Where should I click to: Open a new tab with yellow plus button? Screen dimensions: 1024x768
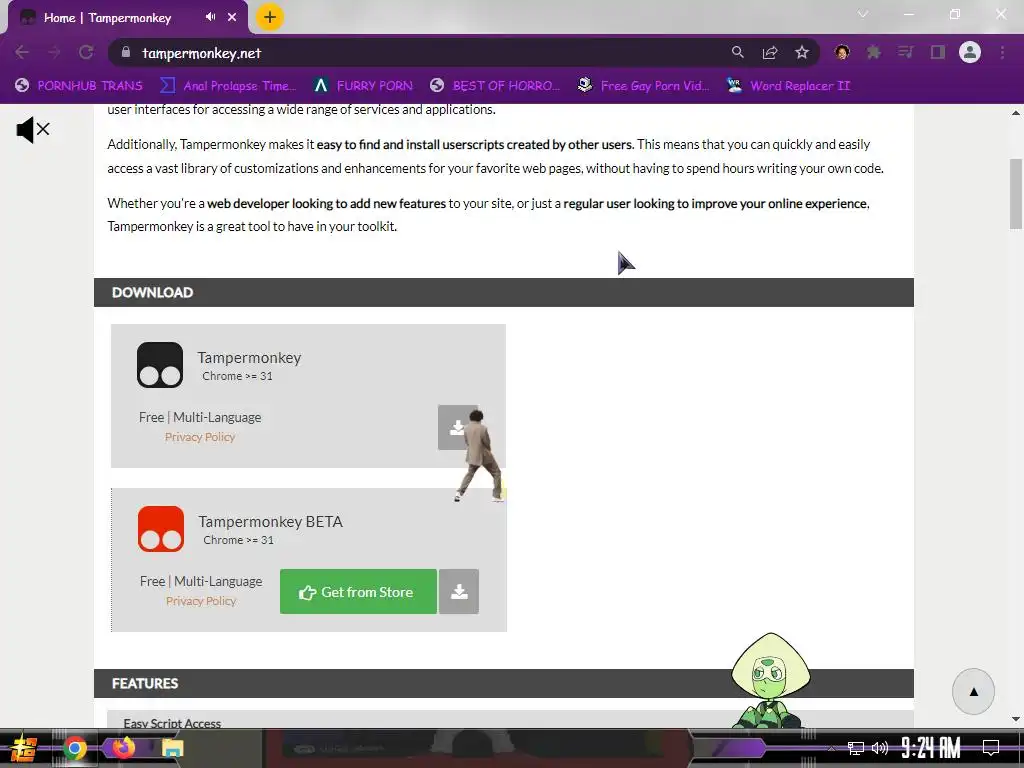click(x=270, y=17)
